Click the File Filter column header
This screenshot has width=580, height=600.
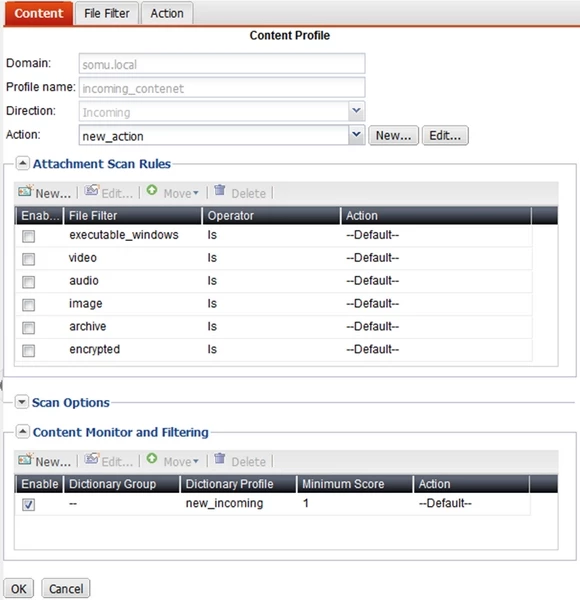click(x=133, y=215)
